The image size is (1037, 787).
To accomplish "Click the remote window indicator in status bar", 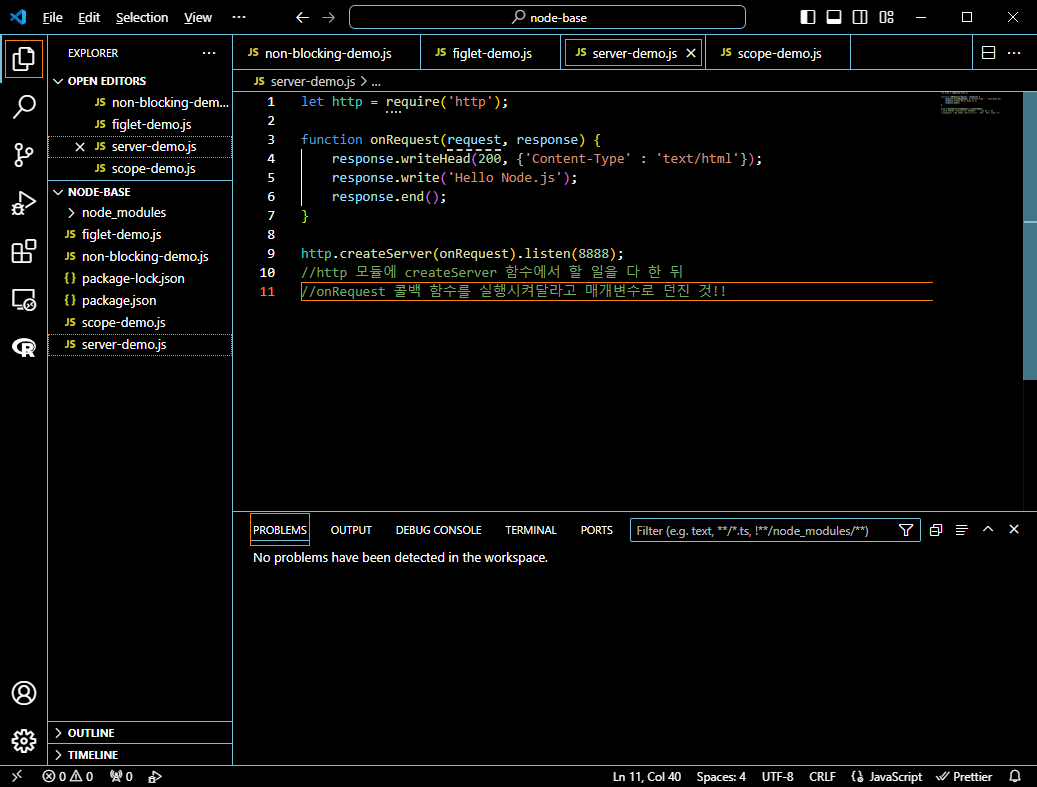I will [17, 776].
